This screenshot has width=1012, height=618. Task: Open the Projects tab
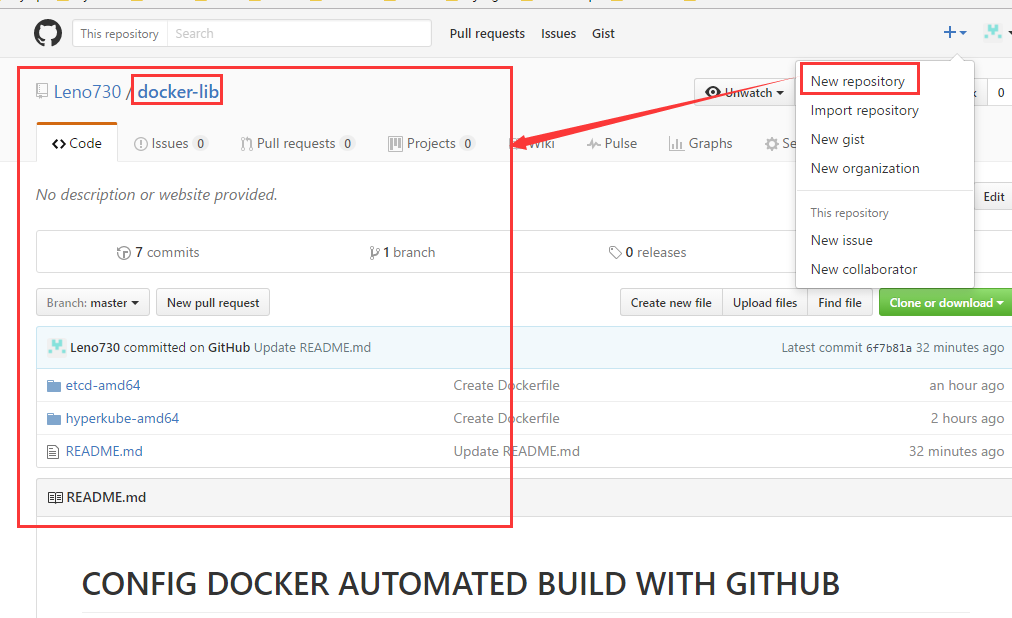[431, 143]
